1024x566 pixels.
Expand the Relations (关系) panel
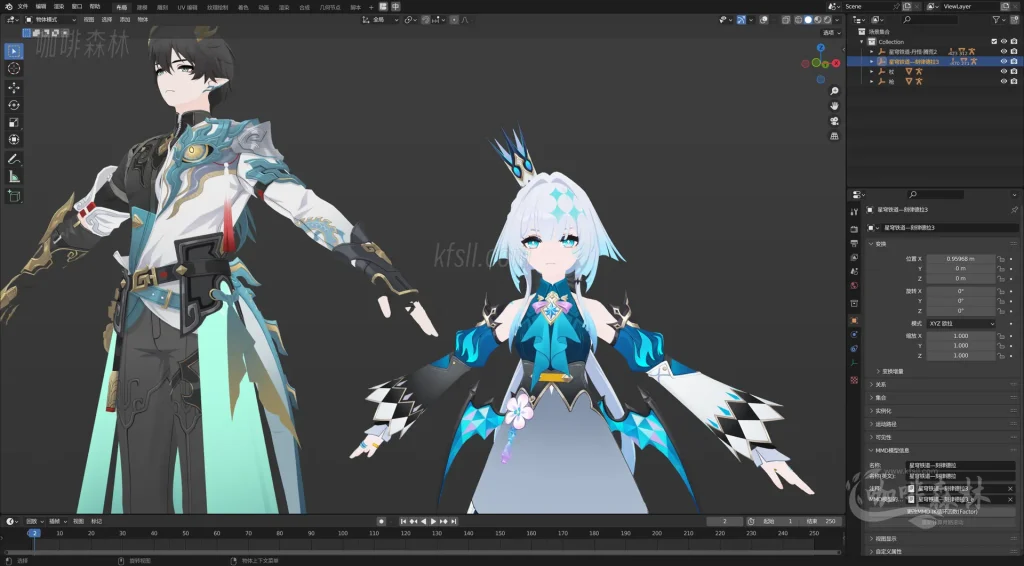point(879,385)
